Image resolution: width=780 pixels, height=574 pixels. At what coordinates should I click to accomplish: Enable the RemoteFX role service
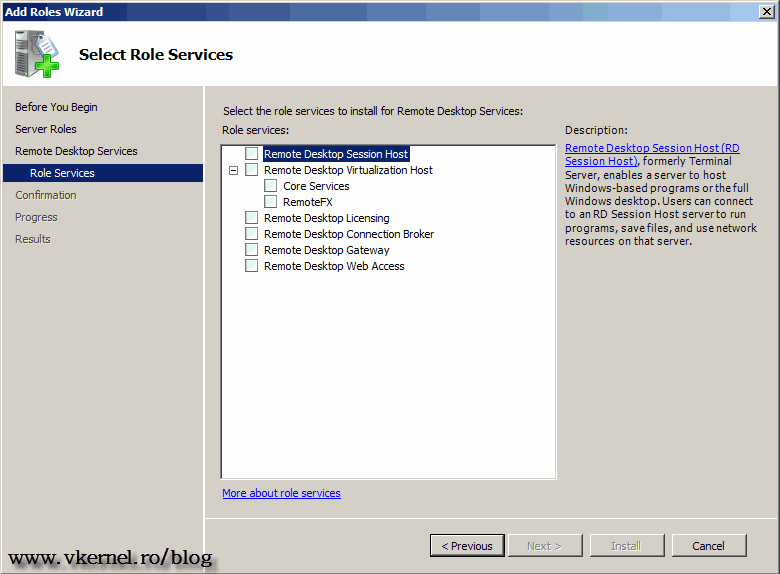[271, 202]
